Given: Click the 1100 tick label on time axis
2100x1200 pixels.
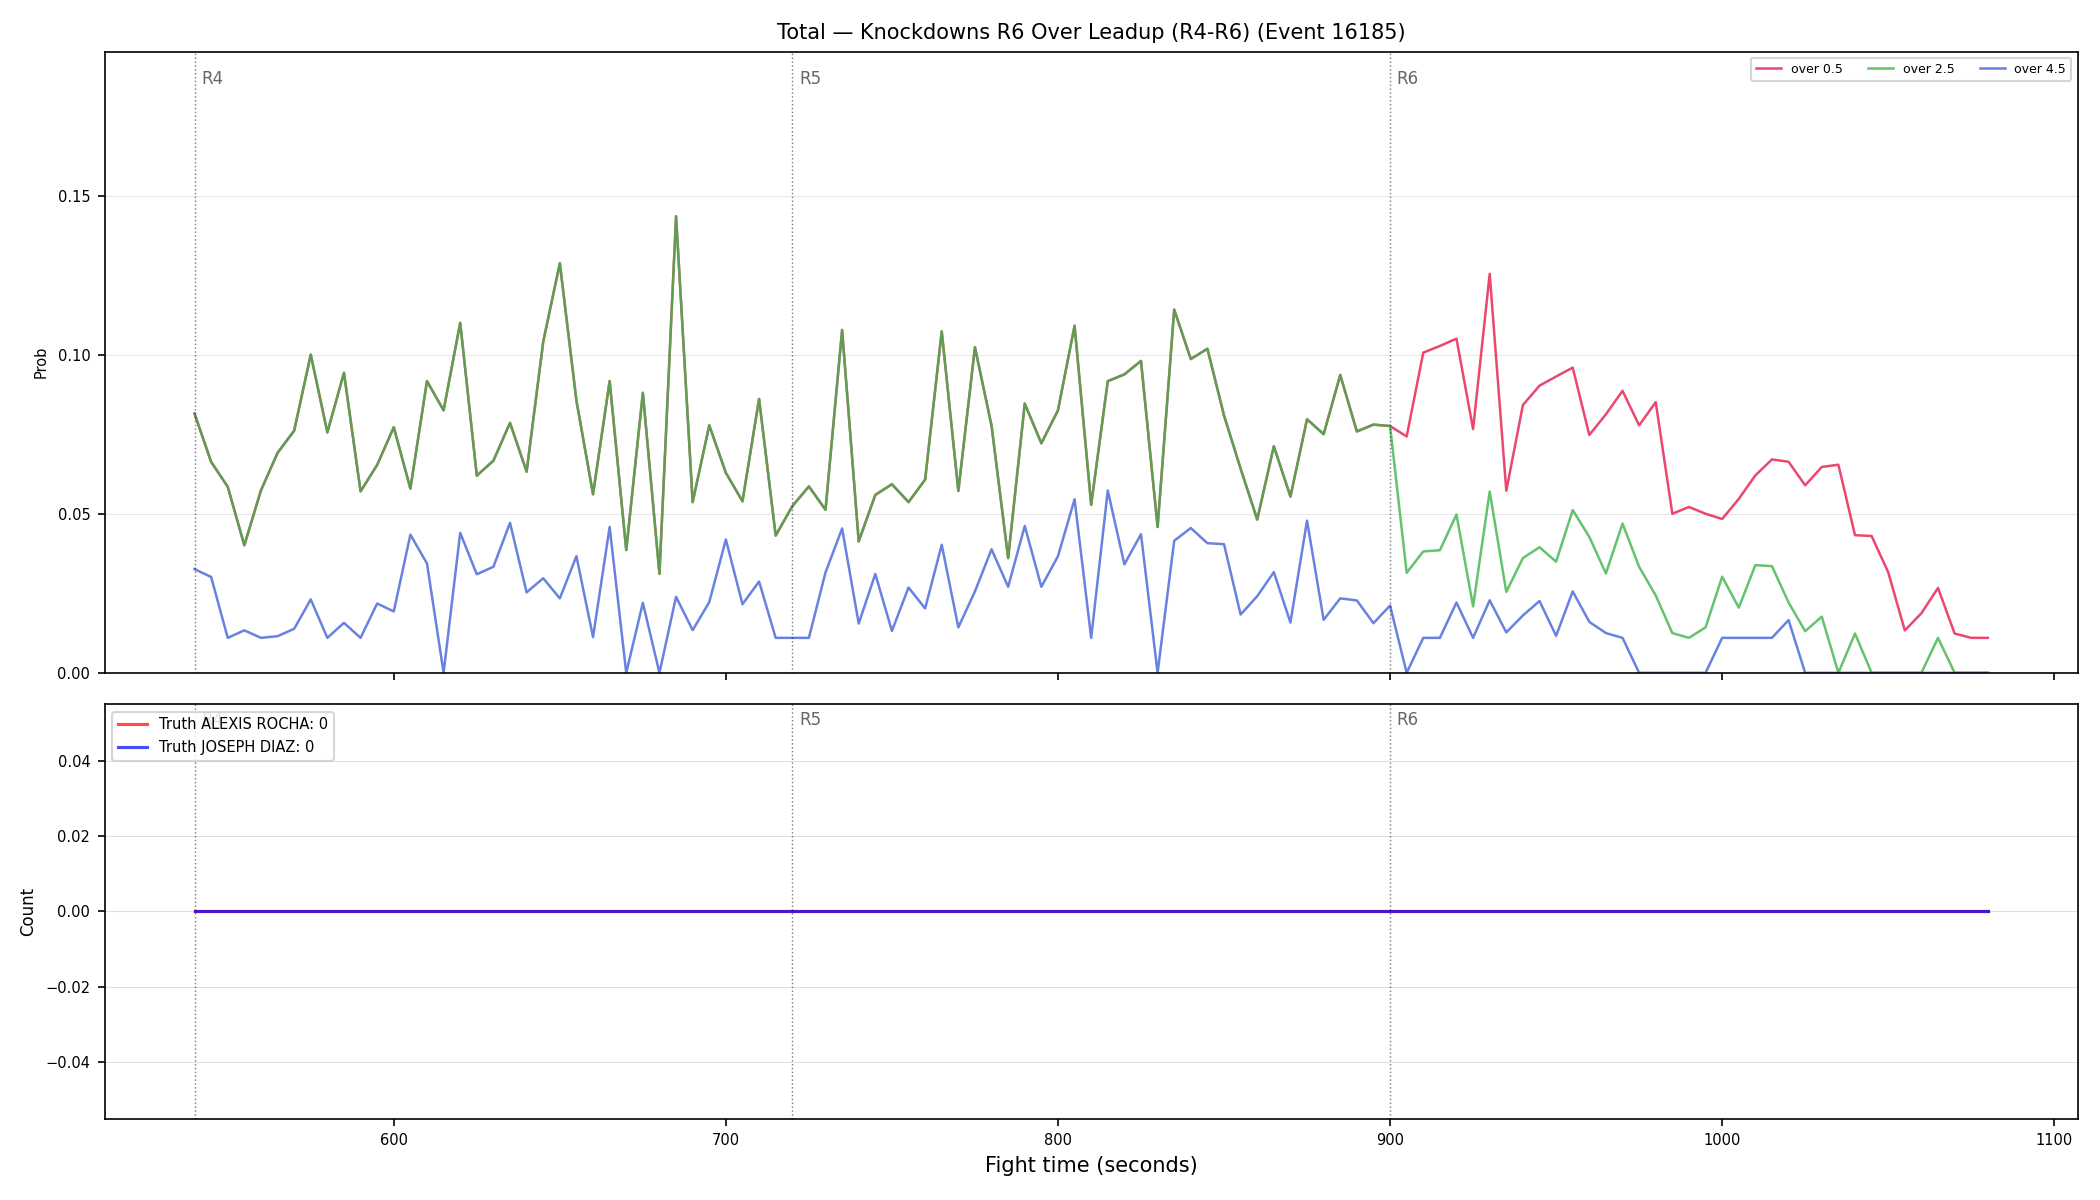Looking at the screenshot, I should 2054,1140.
